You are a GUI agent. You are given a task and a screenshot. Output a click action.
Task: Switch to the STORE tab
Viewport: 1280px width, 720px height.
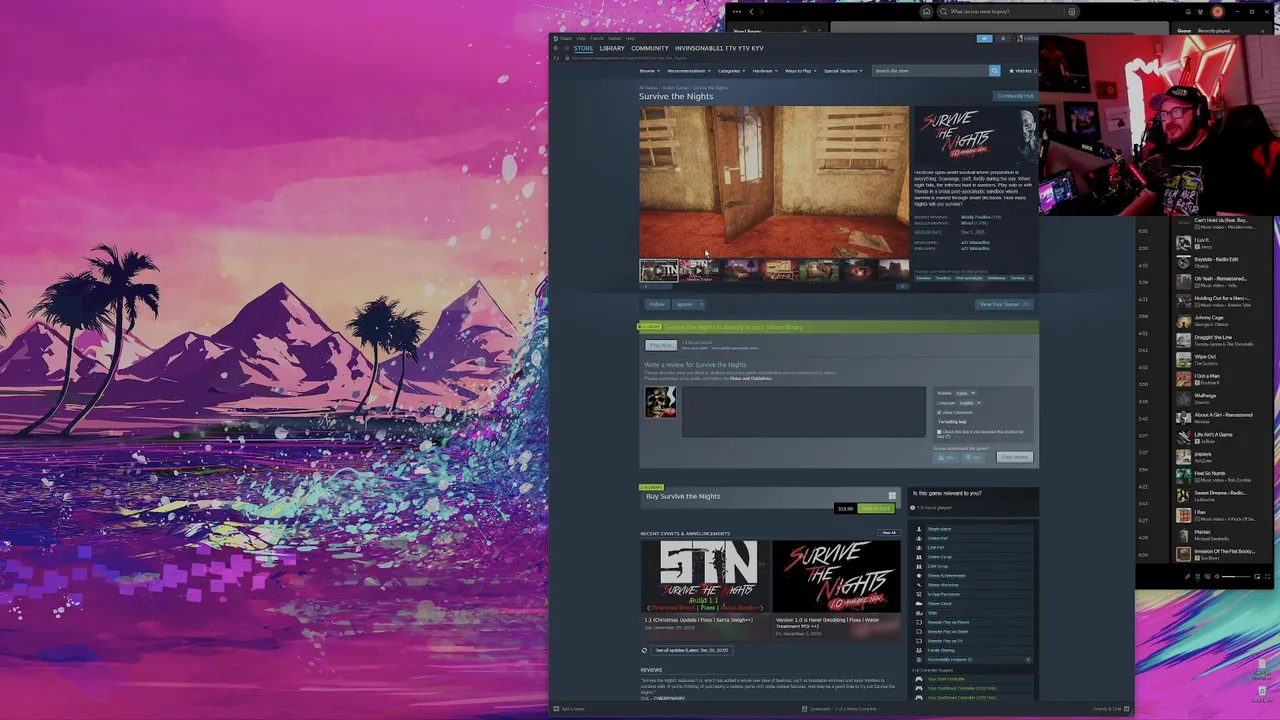[583, 48]
